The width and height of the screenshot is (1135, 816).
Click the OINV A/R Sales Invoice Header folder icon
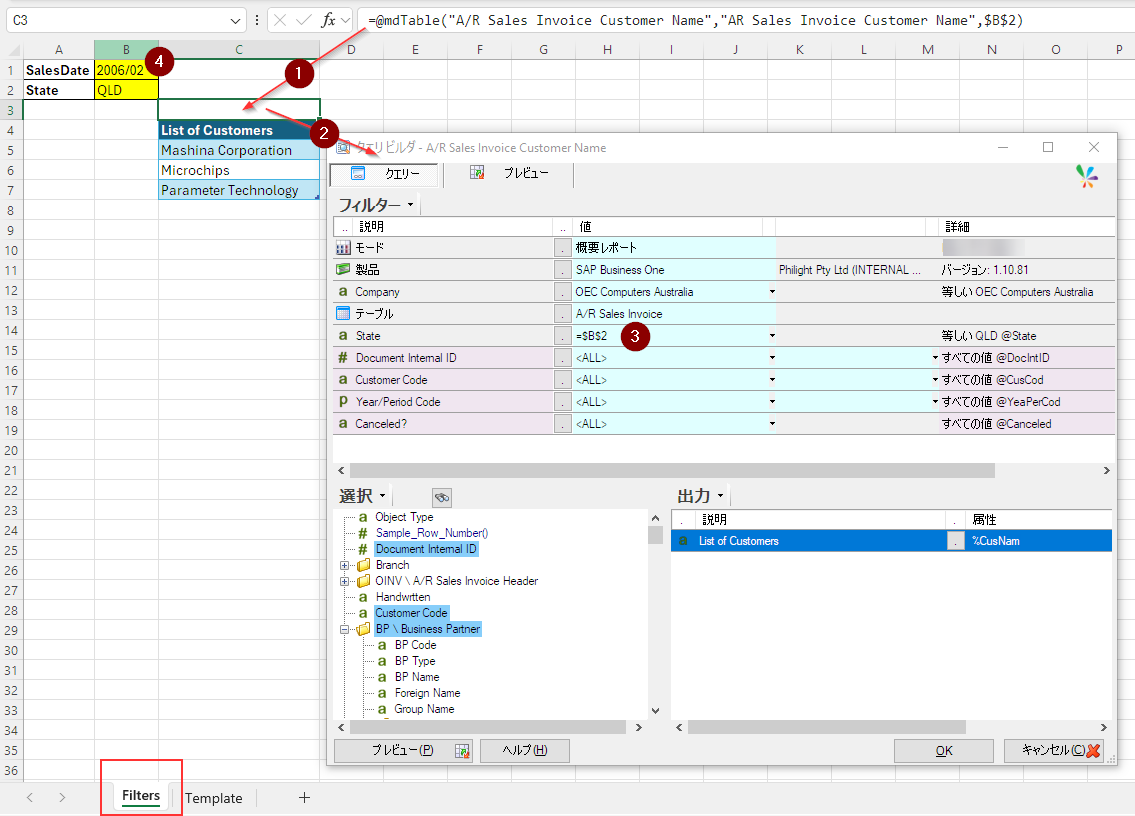[x=364, y=581]
